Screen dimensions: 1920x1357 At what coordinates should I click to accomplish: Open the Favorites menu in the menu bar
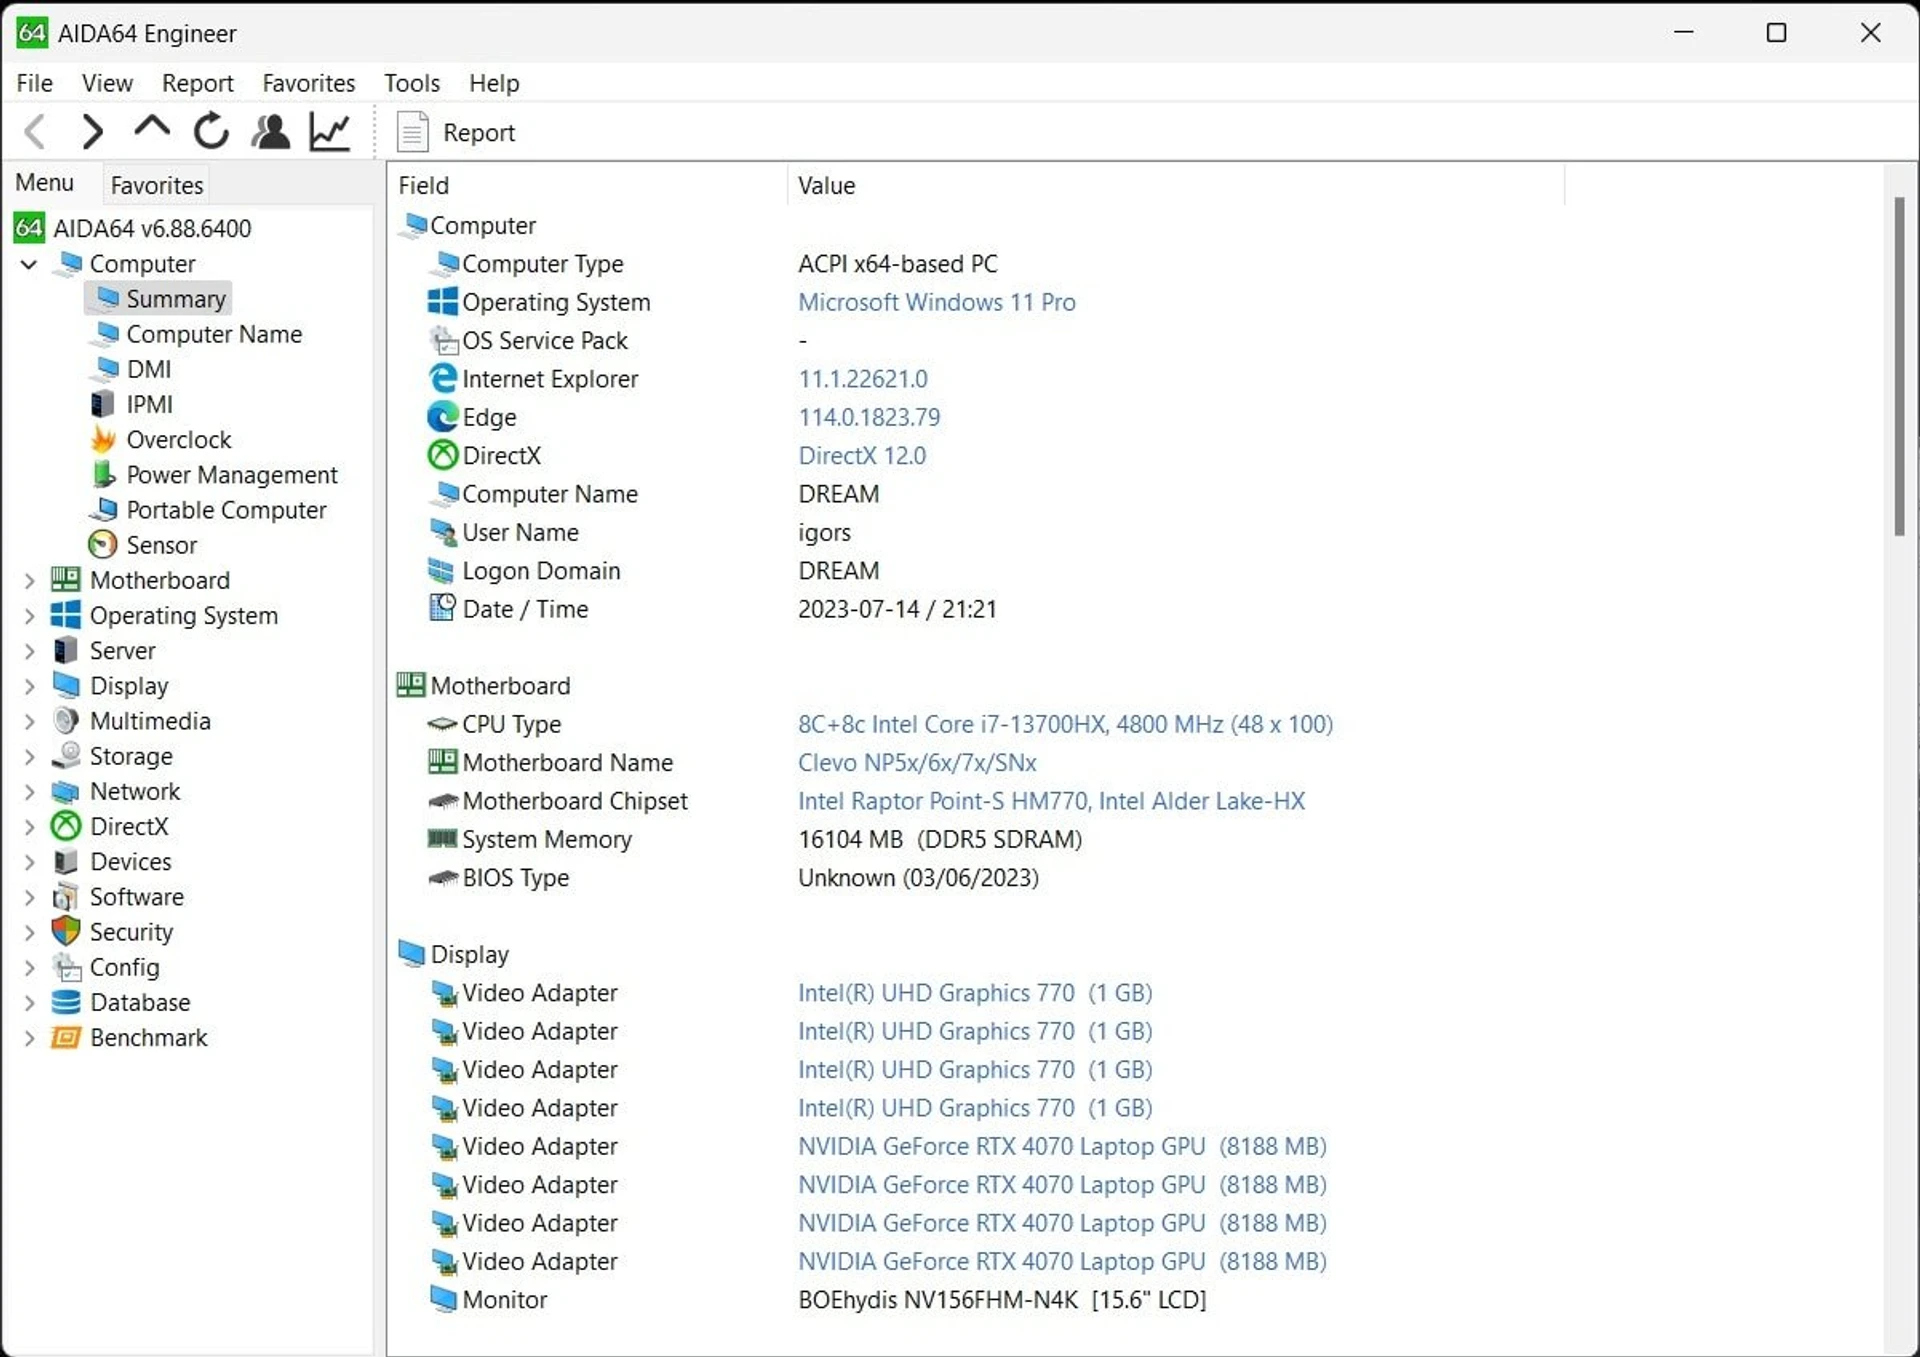pyautogui.click(x=308, y=83)
